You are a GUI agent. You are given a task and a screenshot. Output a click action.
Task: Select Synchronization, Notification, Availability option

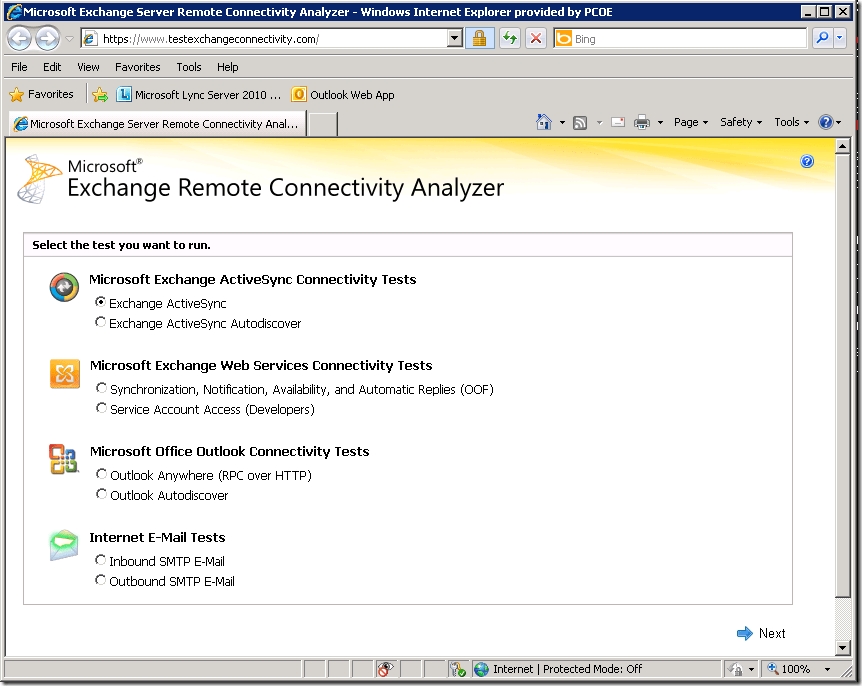(x=101, y=388)
